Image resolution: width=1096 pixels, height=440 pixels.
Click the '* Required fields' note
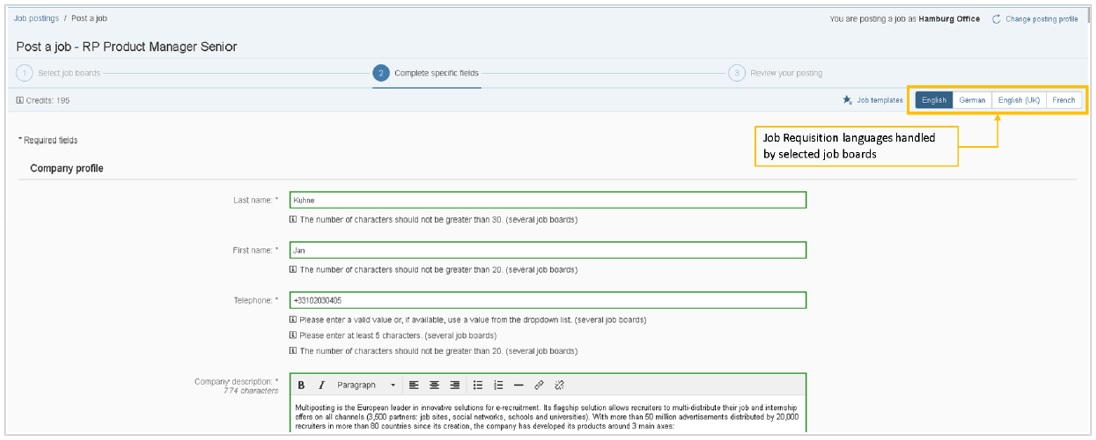point(48,140)
